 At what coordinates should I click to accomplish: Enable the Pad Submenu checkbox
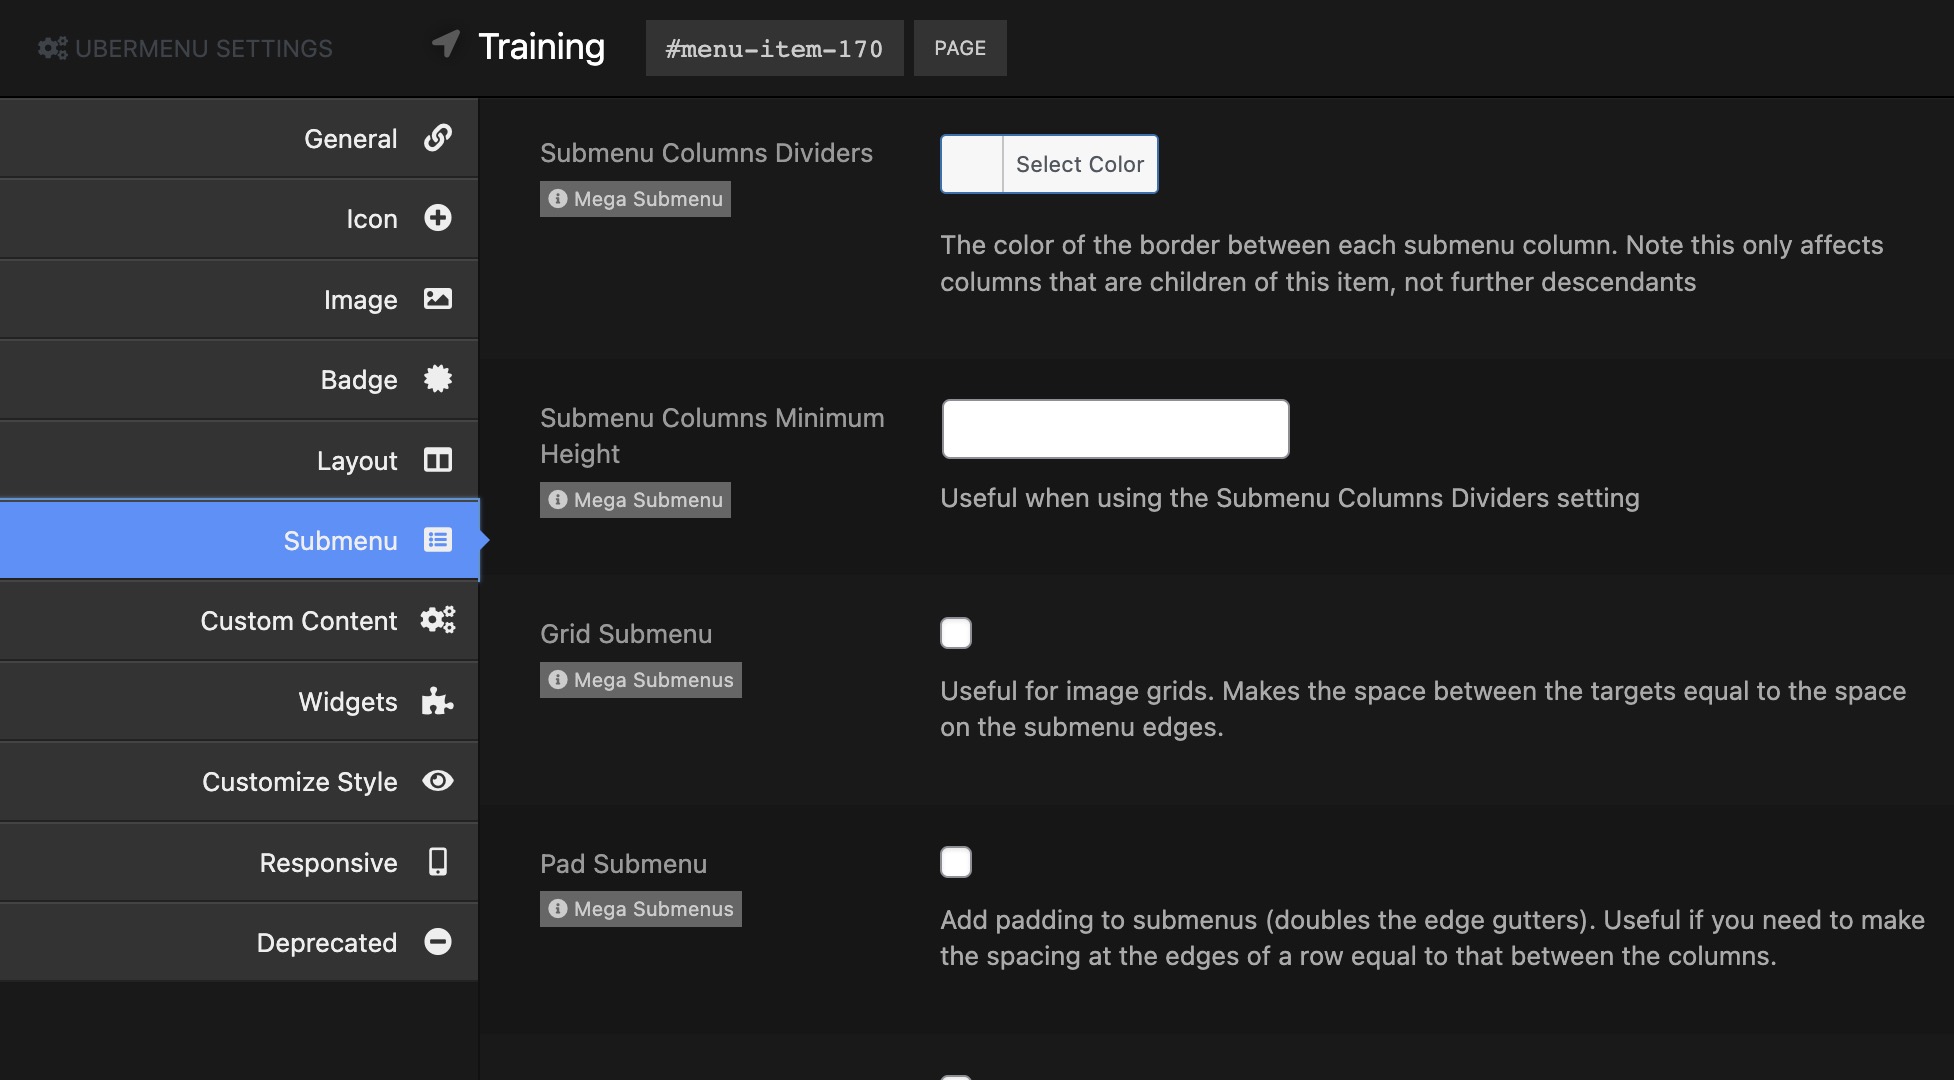point(955,862)
